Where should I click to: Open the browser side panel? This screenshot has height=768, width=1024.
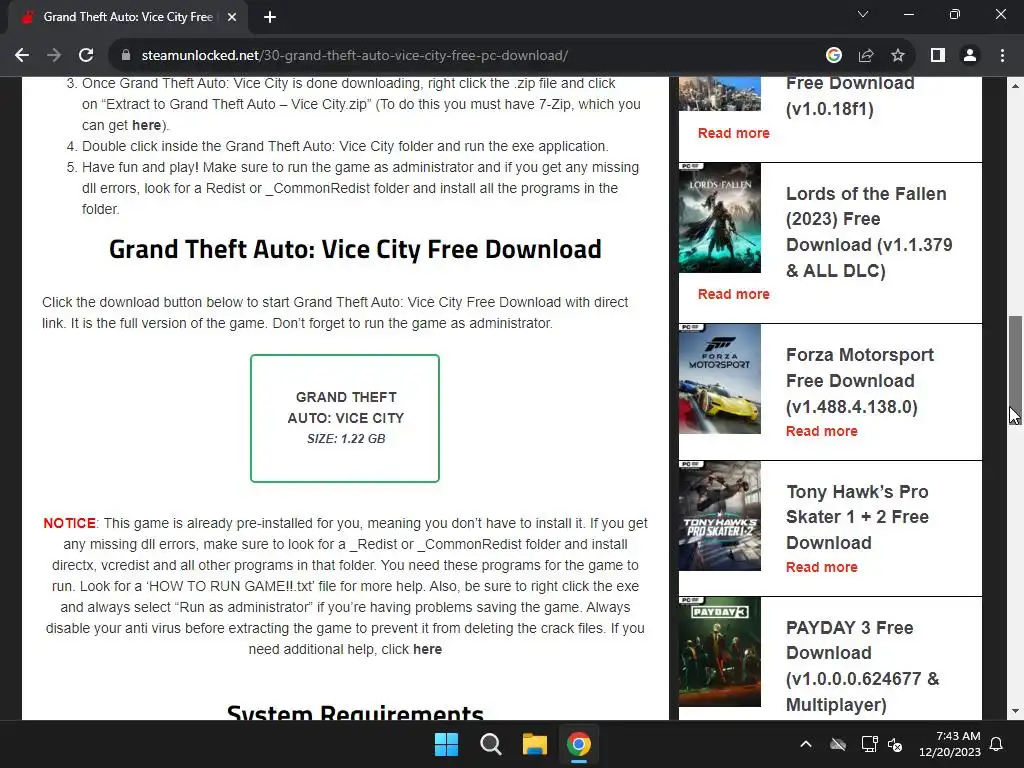click(x=938, y=56)
